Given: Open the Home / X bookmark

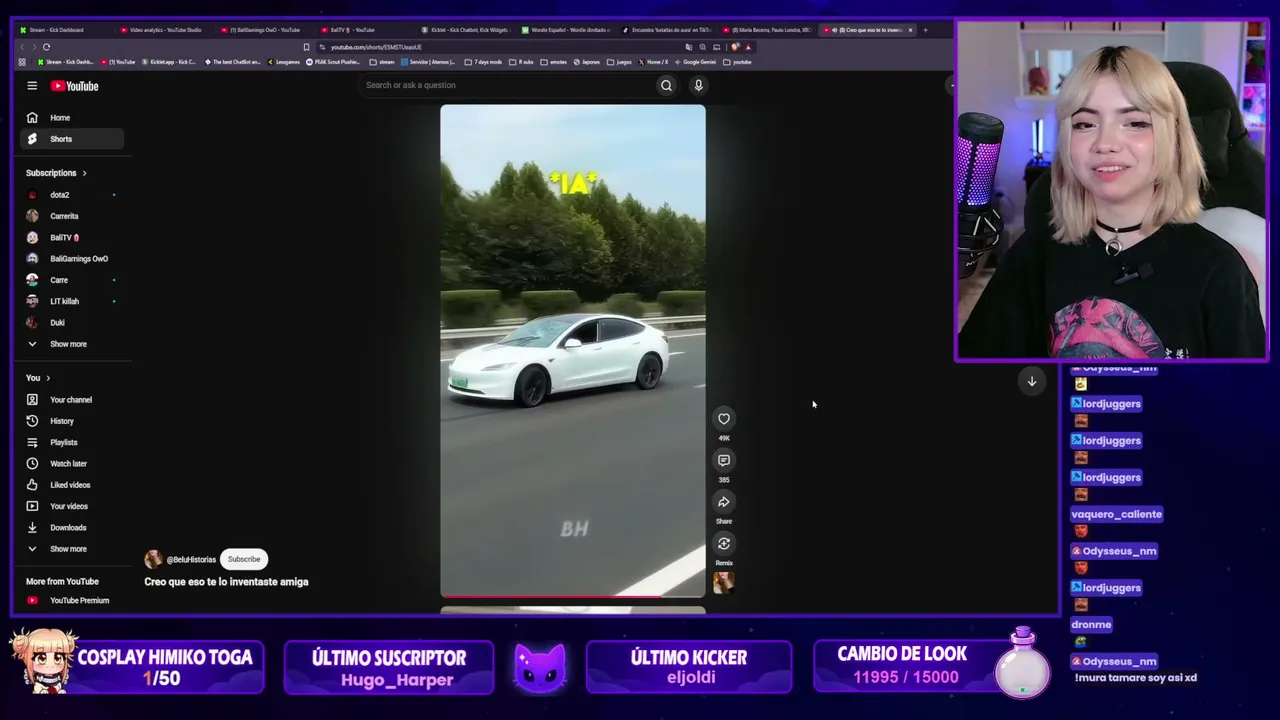Looking at the screenshot, I should pos(653,62).
